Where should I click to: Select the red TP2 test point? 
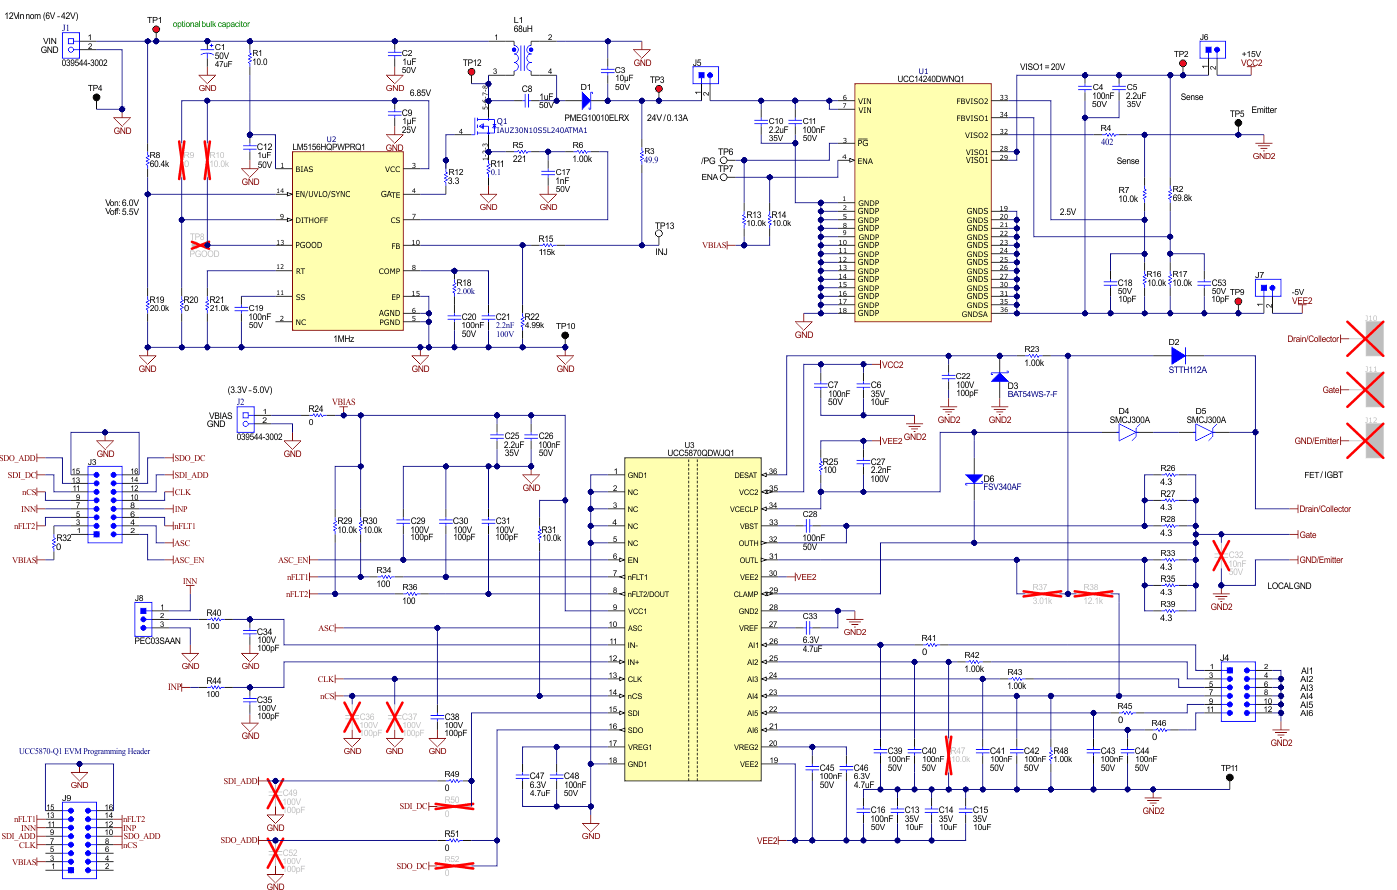pyautogui.click(x=1182, y=65)
